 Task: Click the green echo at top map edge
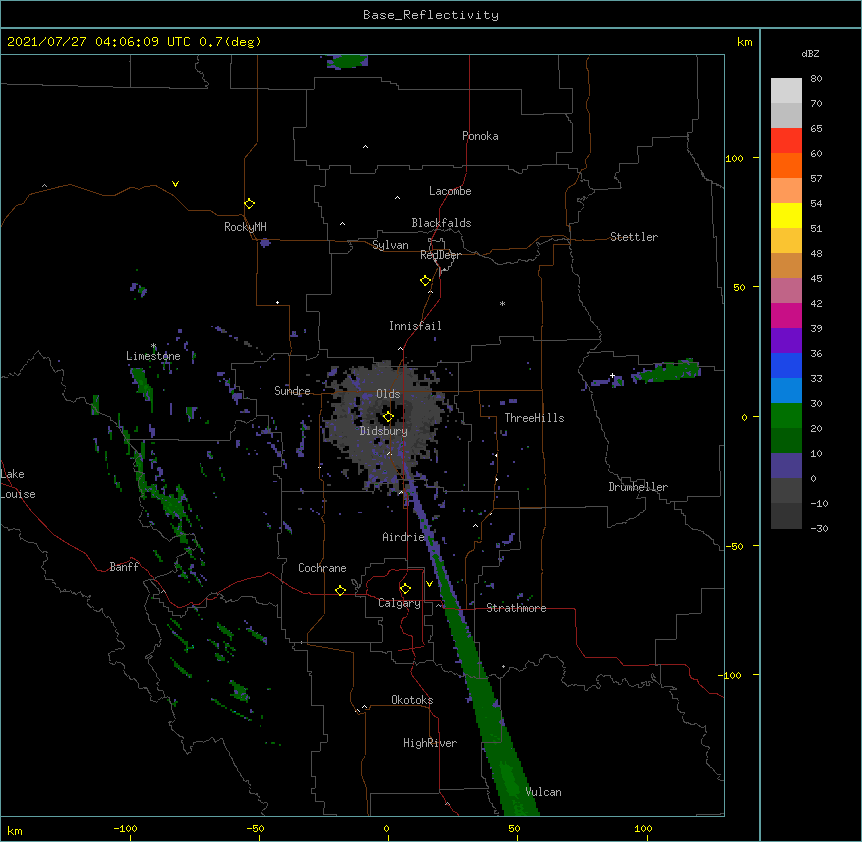click(347, 61)
